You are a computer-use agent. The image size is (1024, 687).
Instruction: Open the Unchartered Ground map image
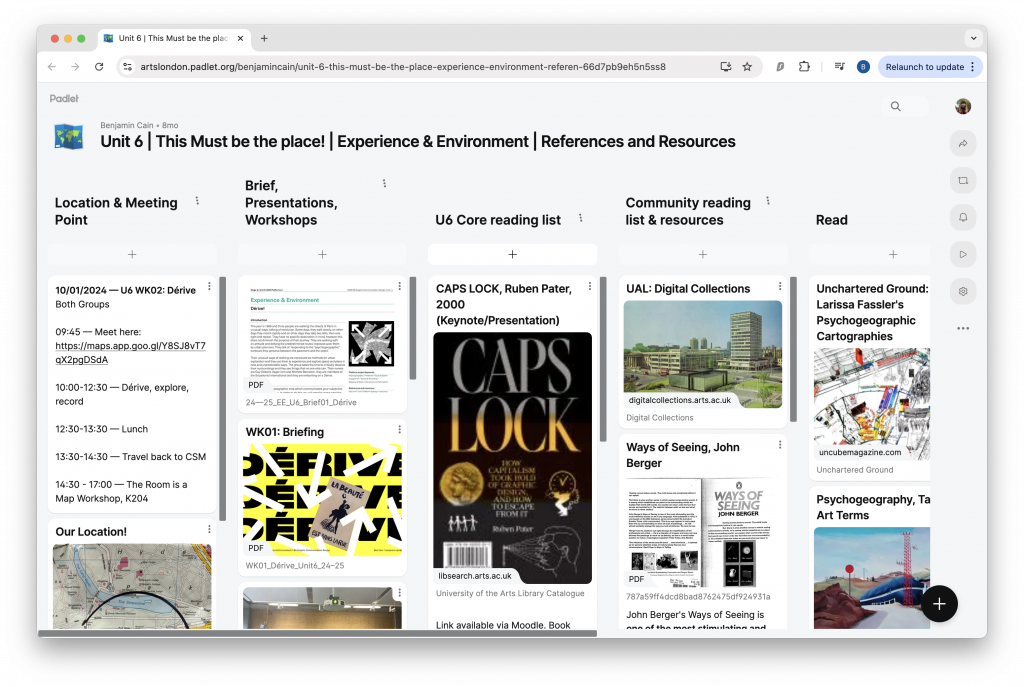(872, 404)
